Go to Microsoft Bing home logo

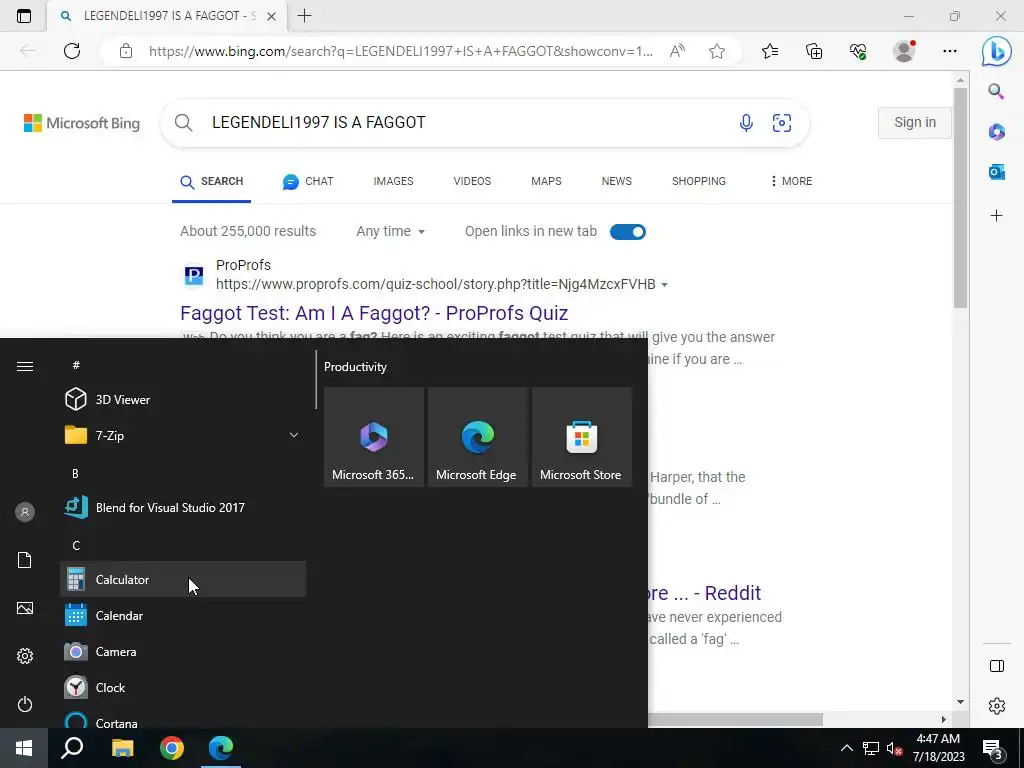[82, 123]
